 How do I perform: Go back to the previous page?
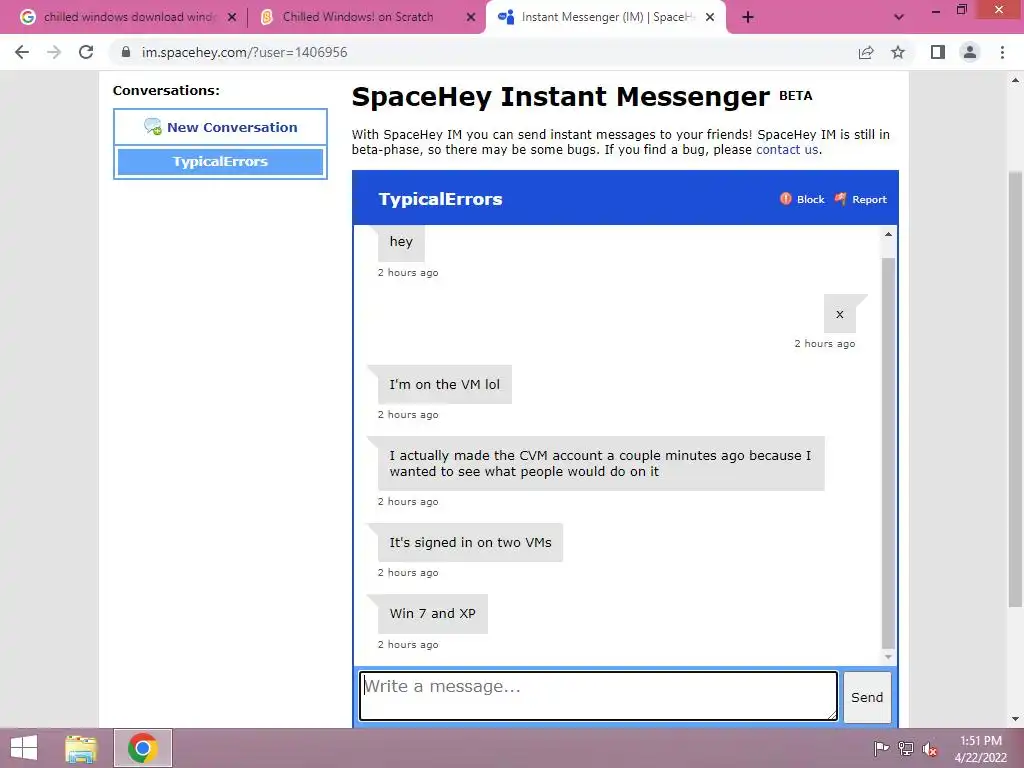(22, 52)
